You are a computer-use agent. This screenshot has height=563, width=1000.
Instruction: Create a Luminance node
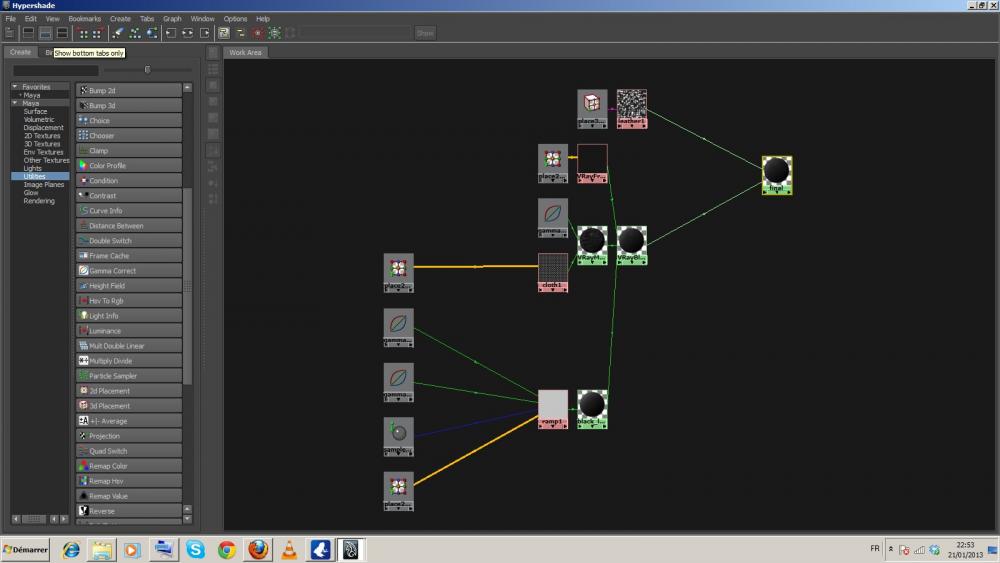coord(129,331)
